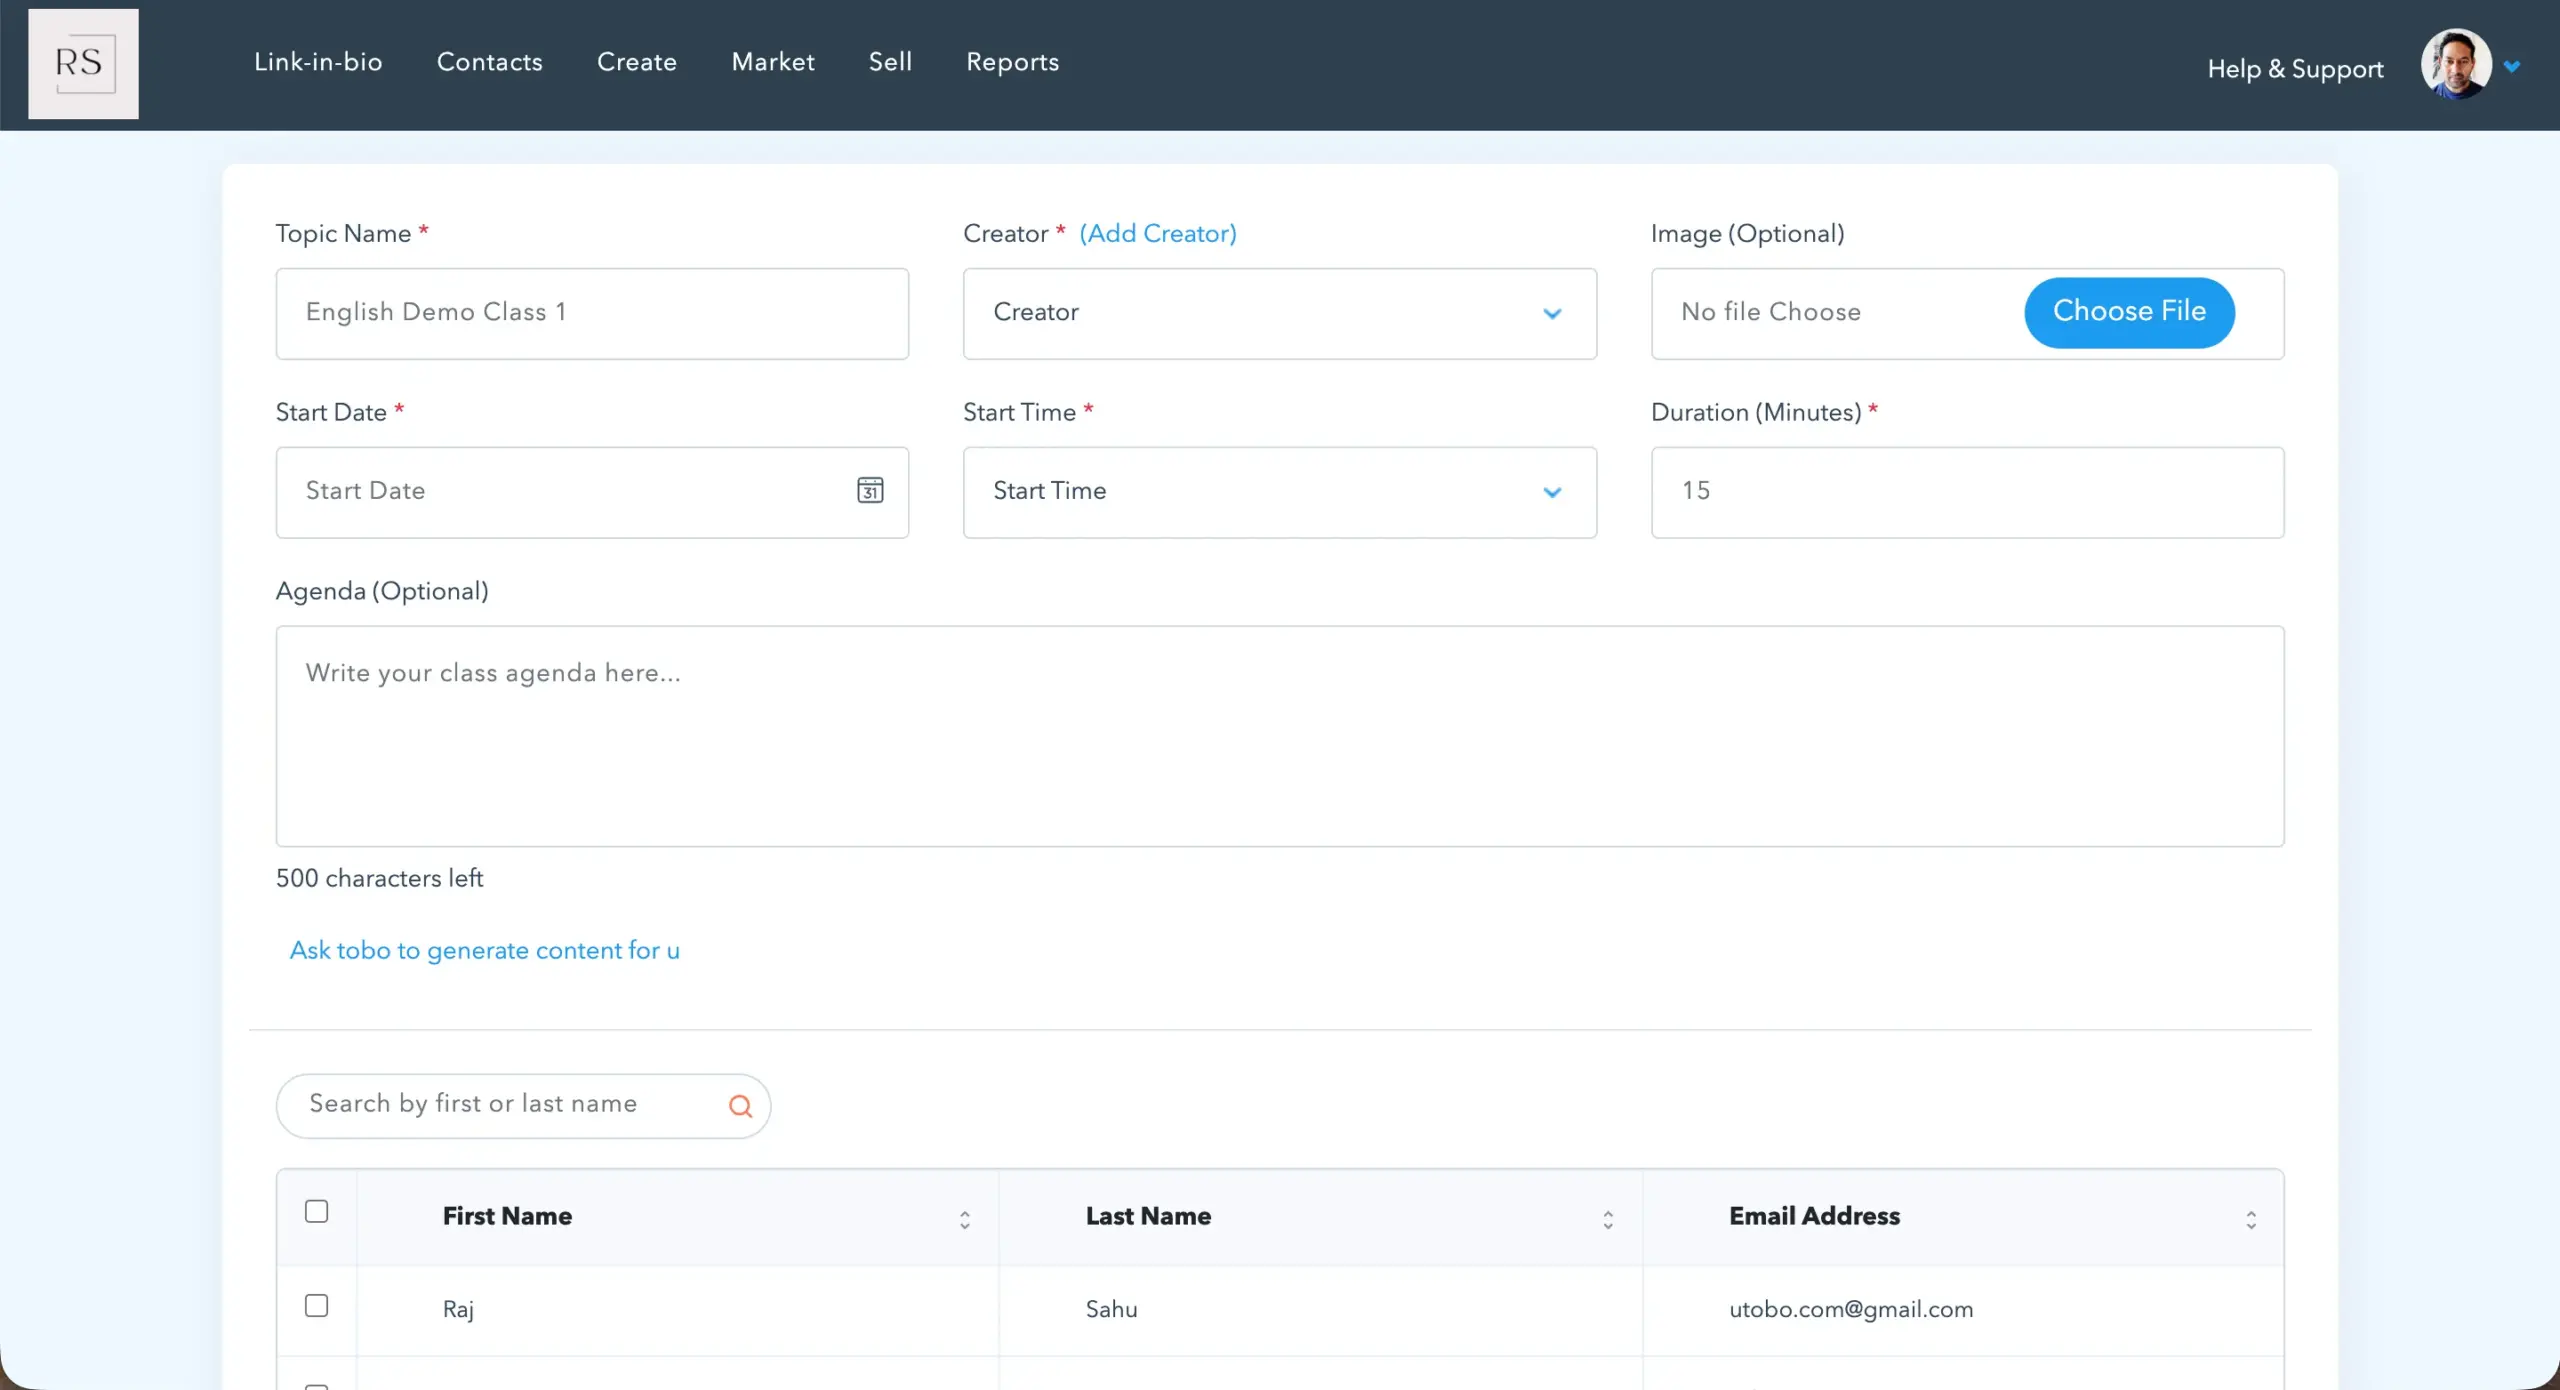
Task: Focus the Topic Name input field
Action: (x=592, y=313)
